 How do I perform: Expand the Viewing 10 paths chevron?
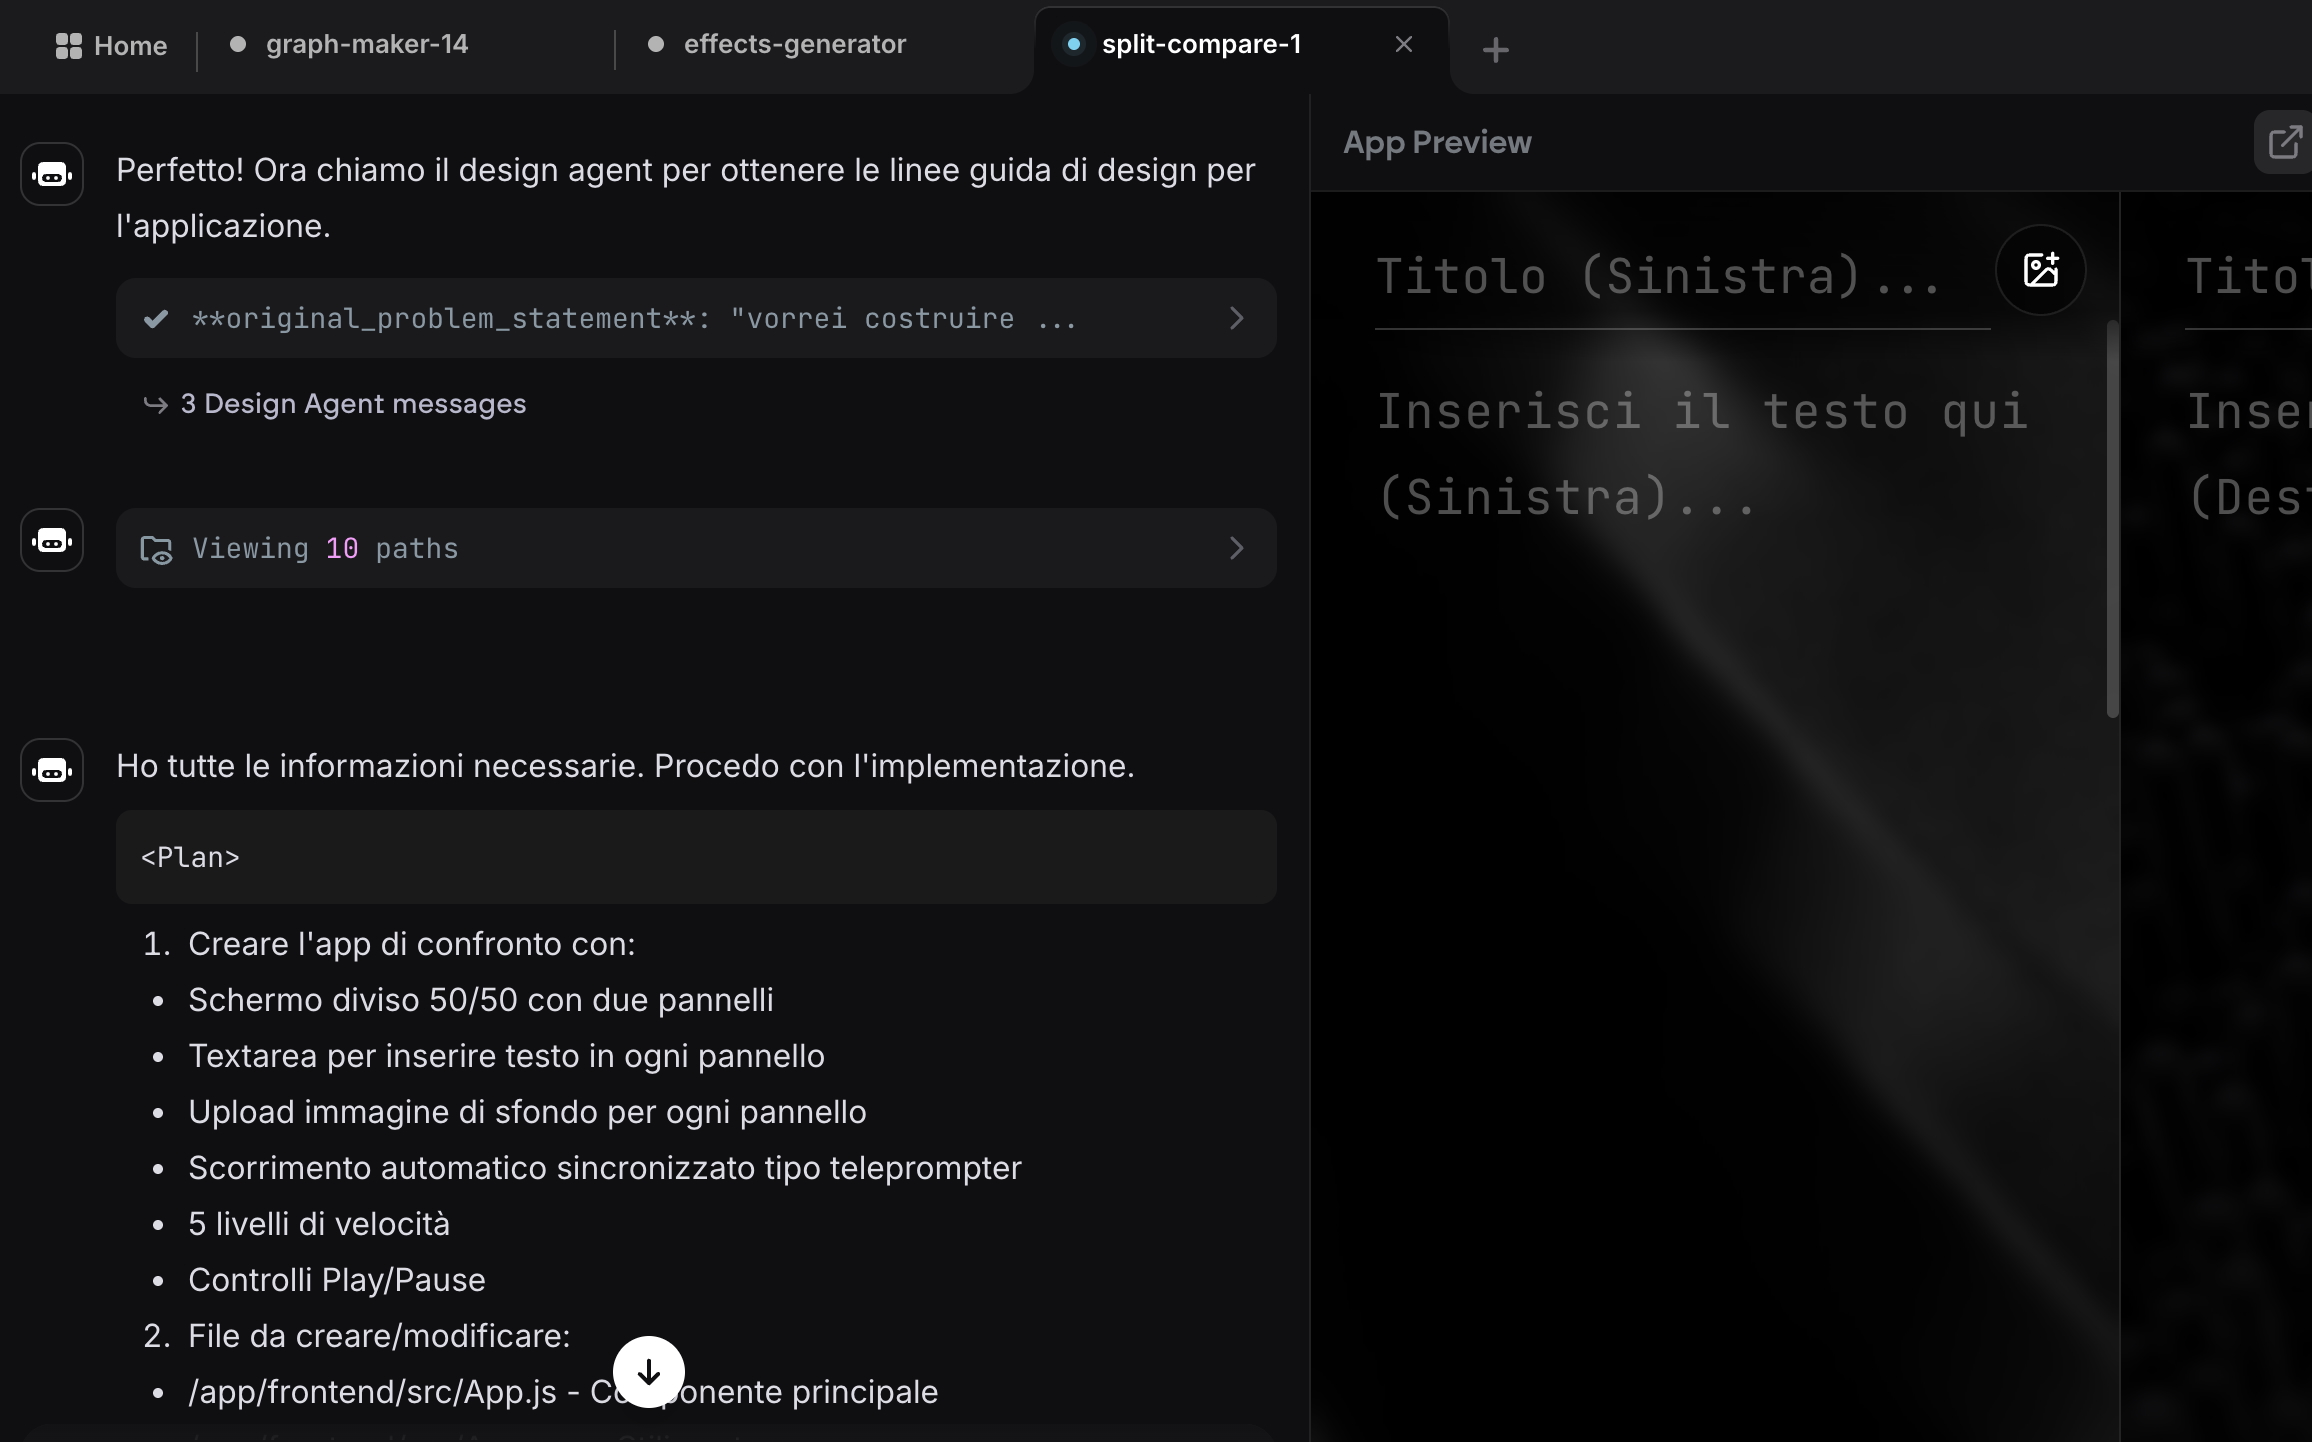[x=1236, y=549]
